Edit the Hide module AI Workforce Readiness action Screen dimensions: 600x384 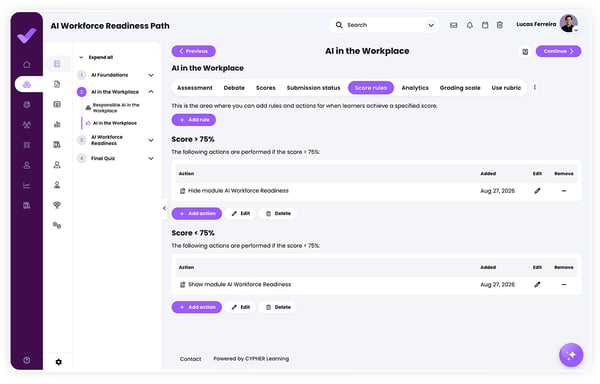click(x=537, y=191)
